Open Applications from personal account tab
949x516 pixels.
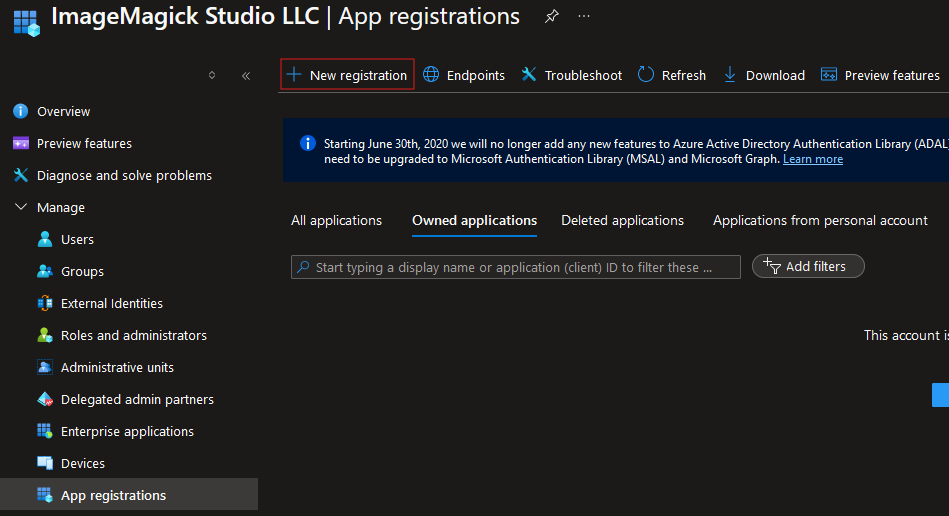pos(820,220)
